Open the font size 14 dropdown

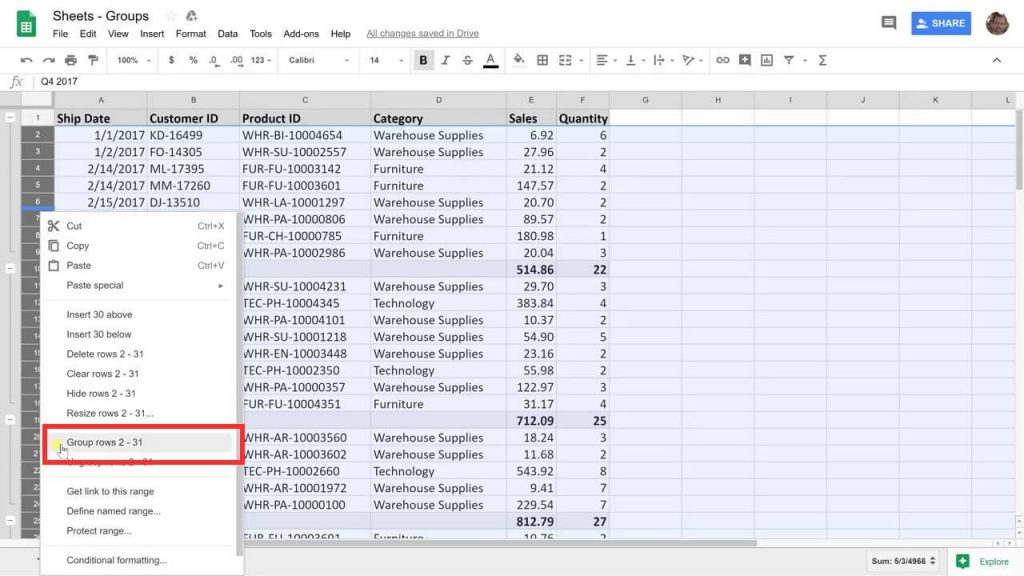(383, 61)
